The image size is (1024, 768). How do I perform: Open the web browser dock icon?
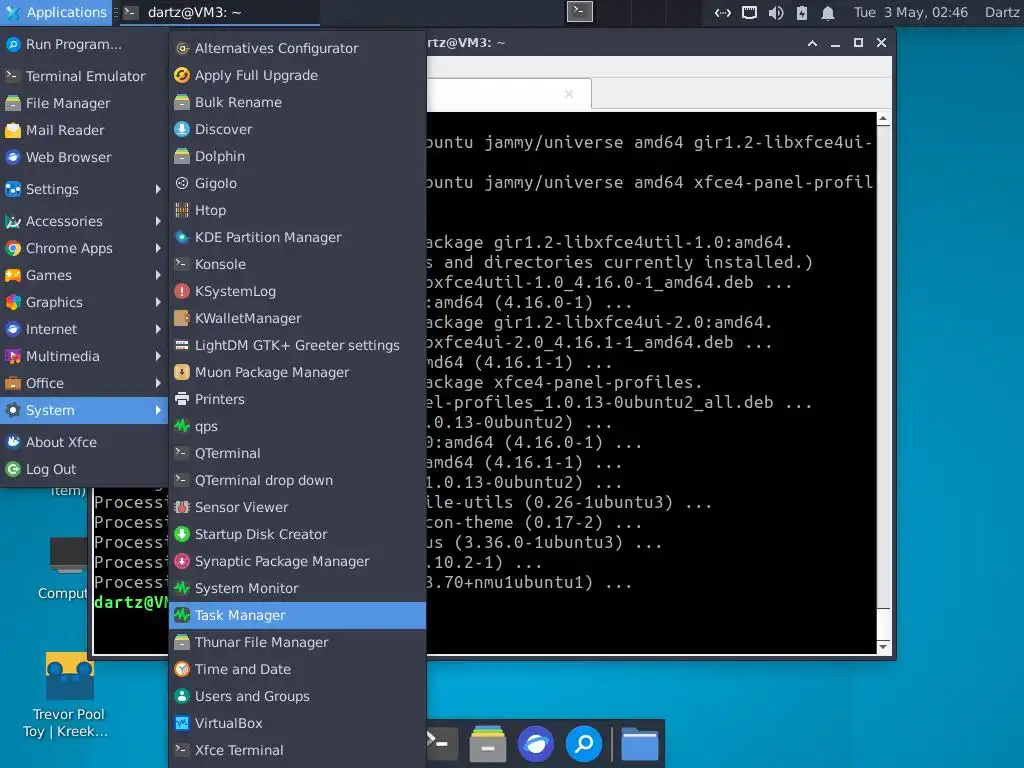coord(536,744)
